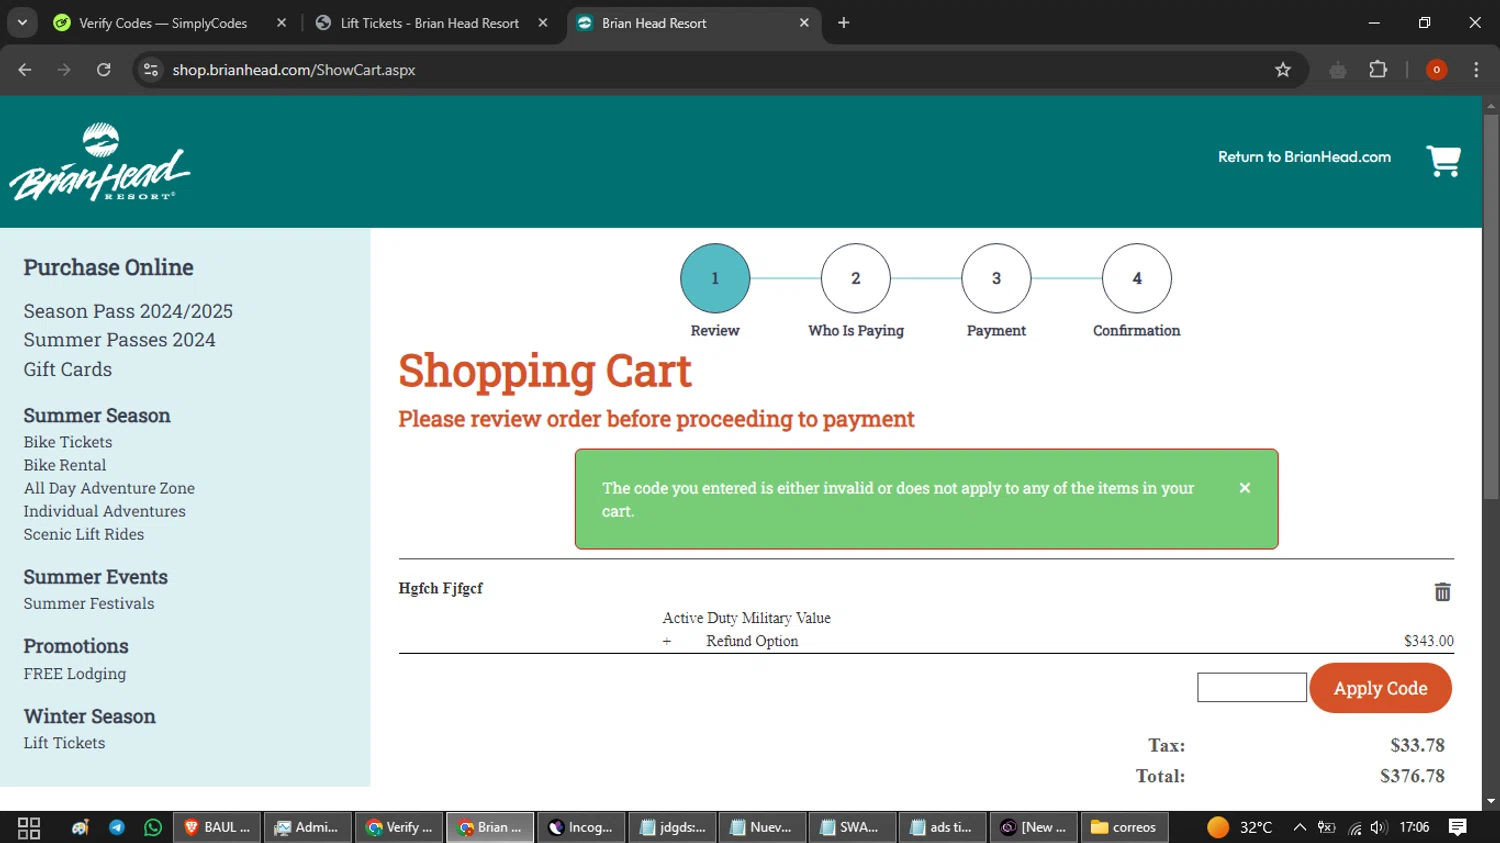Open the shopping cart icon in header
This screenshot has height=843, width=1500.
1443,160
